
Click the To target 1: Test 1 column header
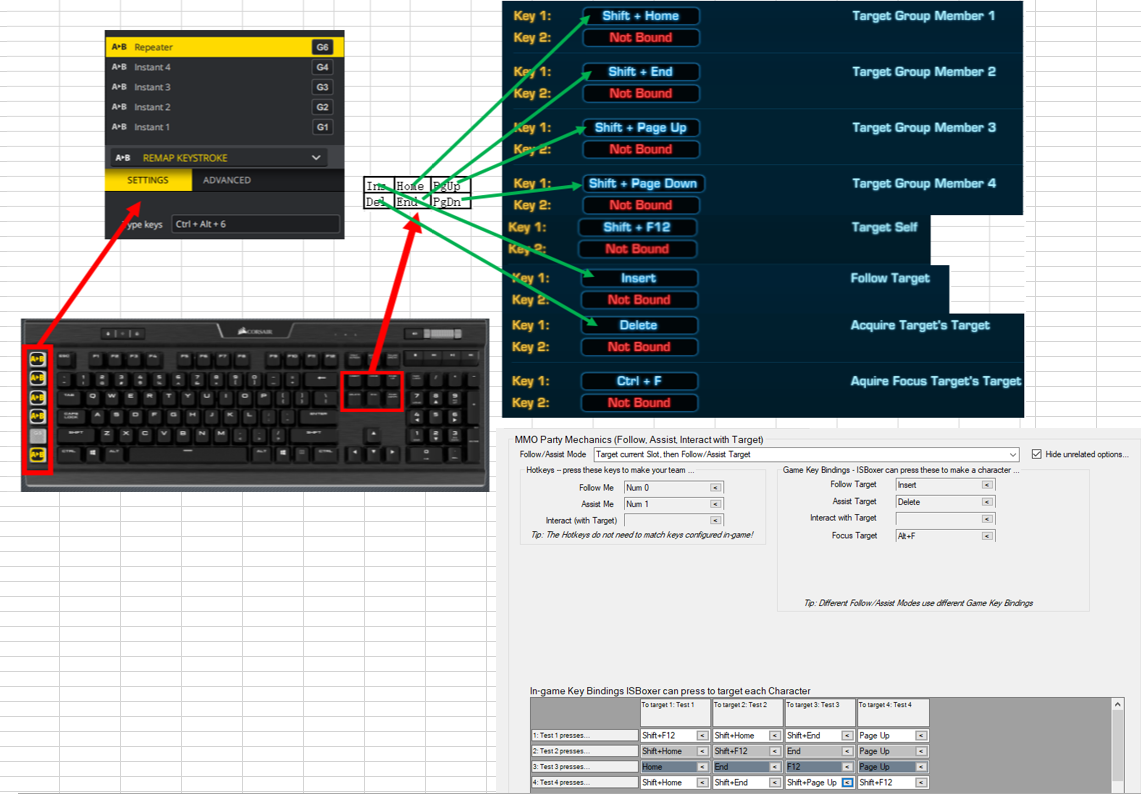point(675,712)
